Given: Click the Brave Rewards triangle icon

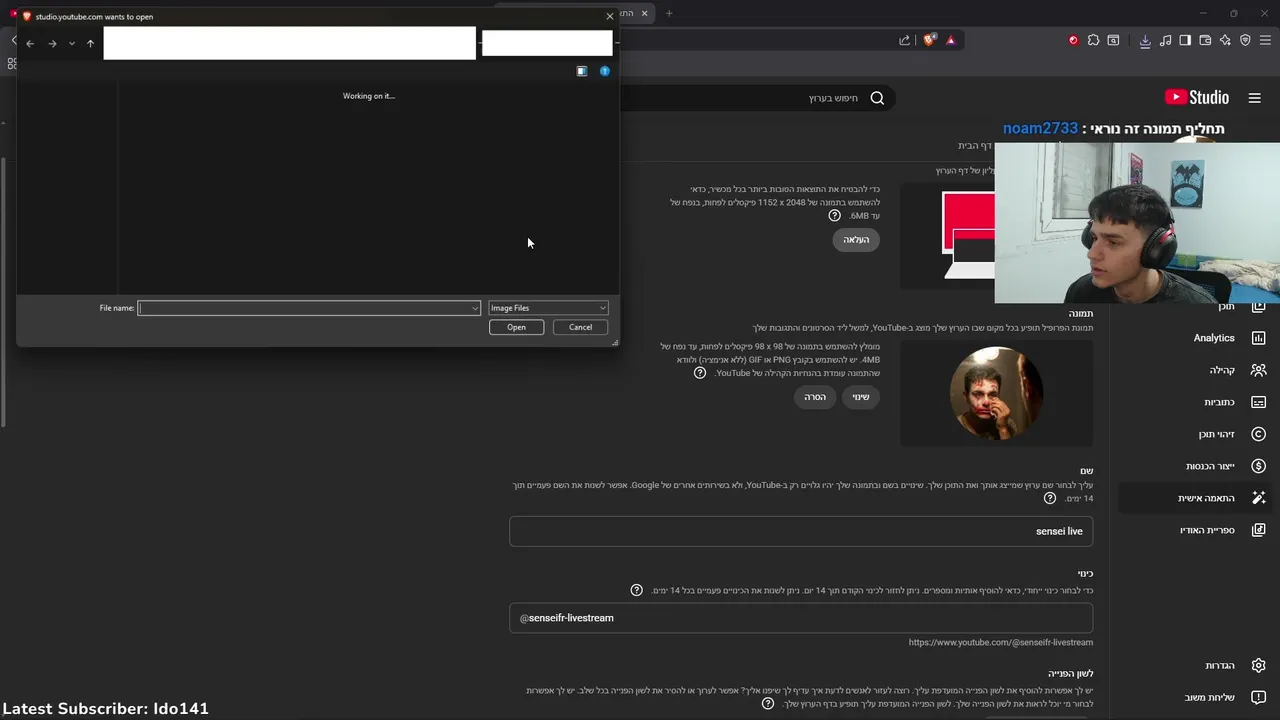Looking at the screenshot, I should tap(950, 40).
